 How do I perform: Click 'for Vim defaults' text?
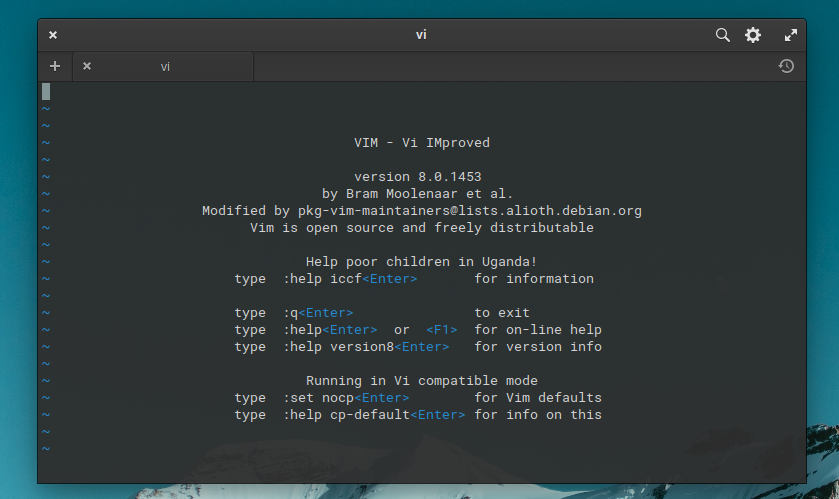click(x=538, y=398)
